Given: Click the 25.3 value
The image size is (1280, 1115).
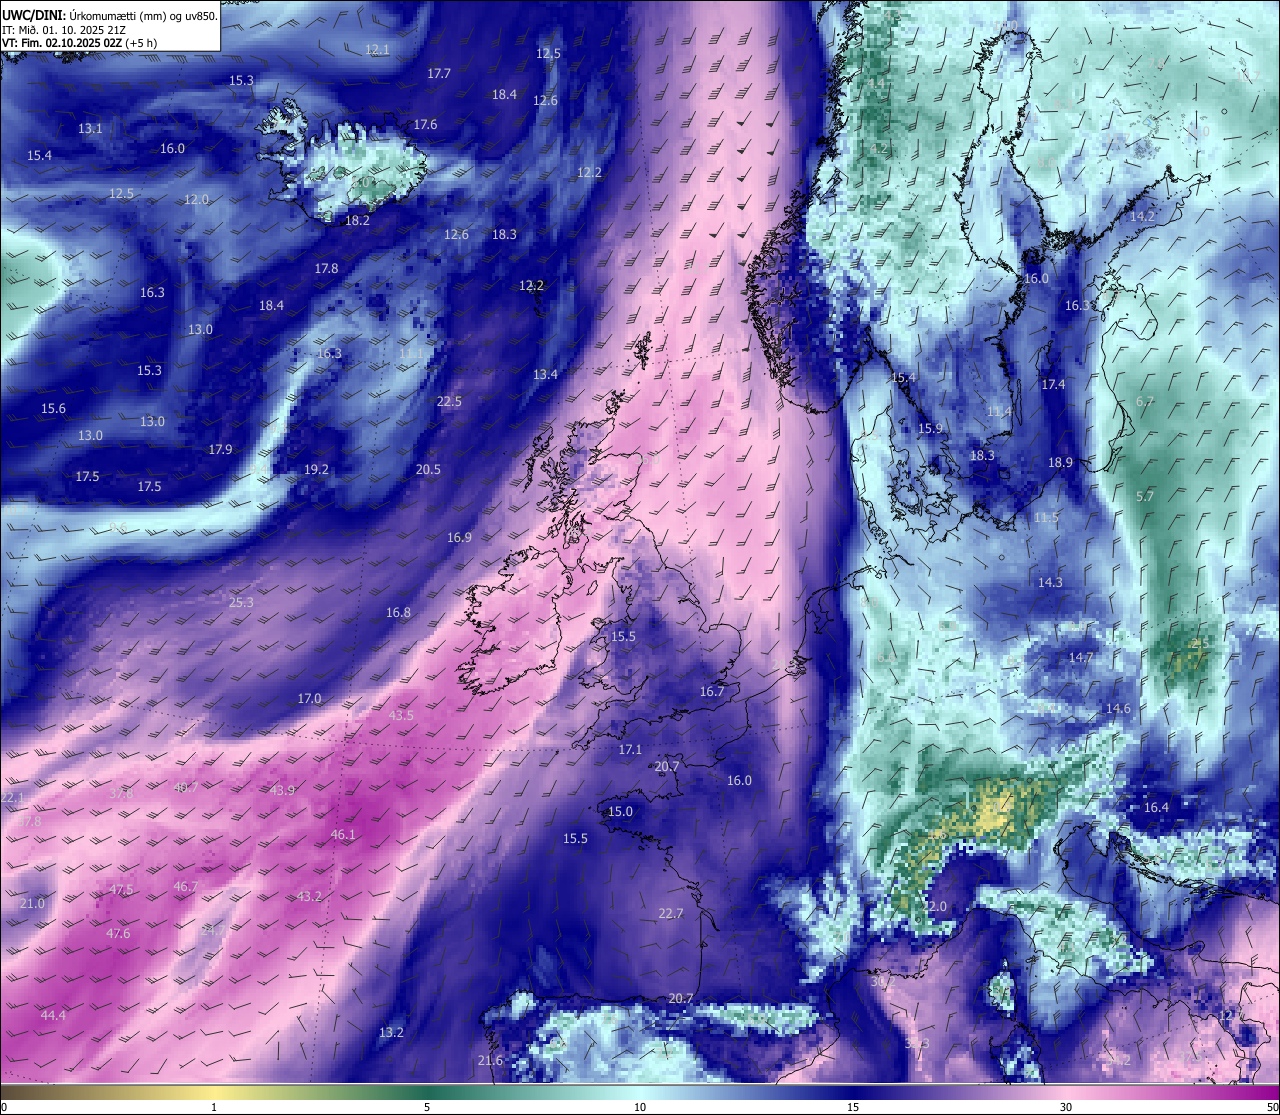Looking at the screenshot, I should 241,603.
